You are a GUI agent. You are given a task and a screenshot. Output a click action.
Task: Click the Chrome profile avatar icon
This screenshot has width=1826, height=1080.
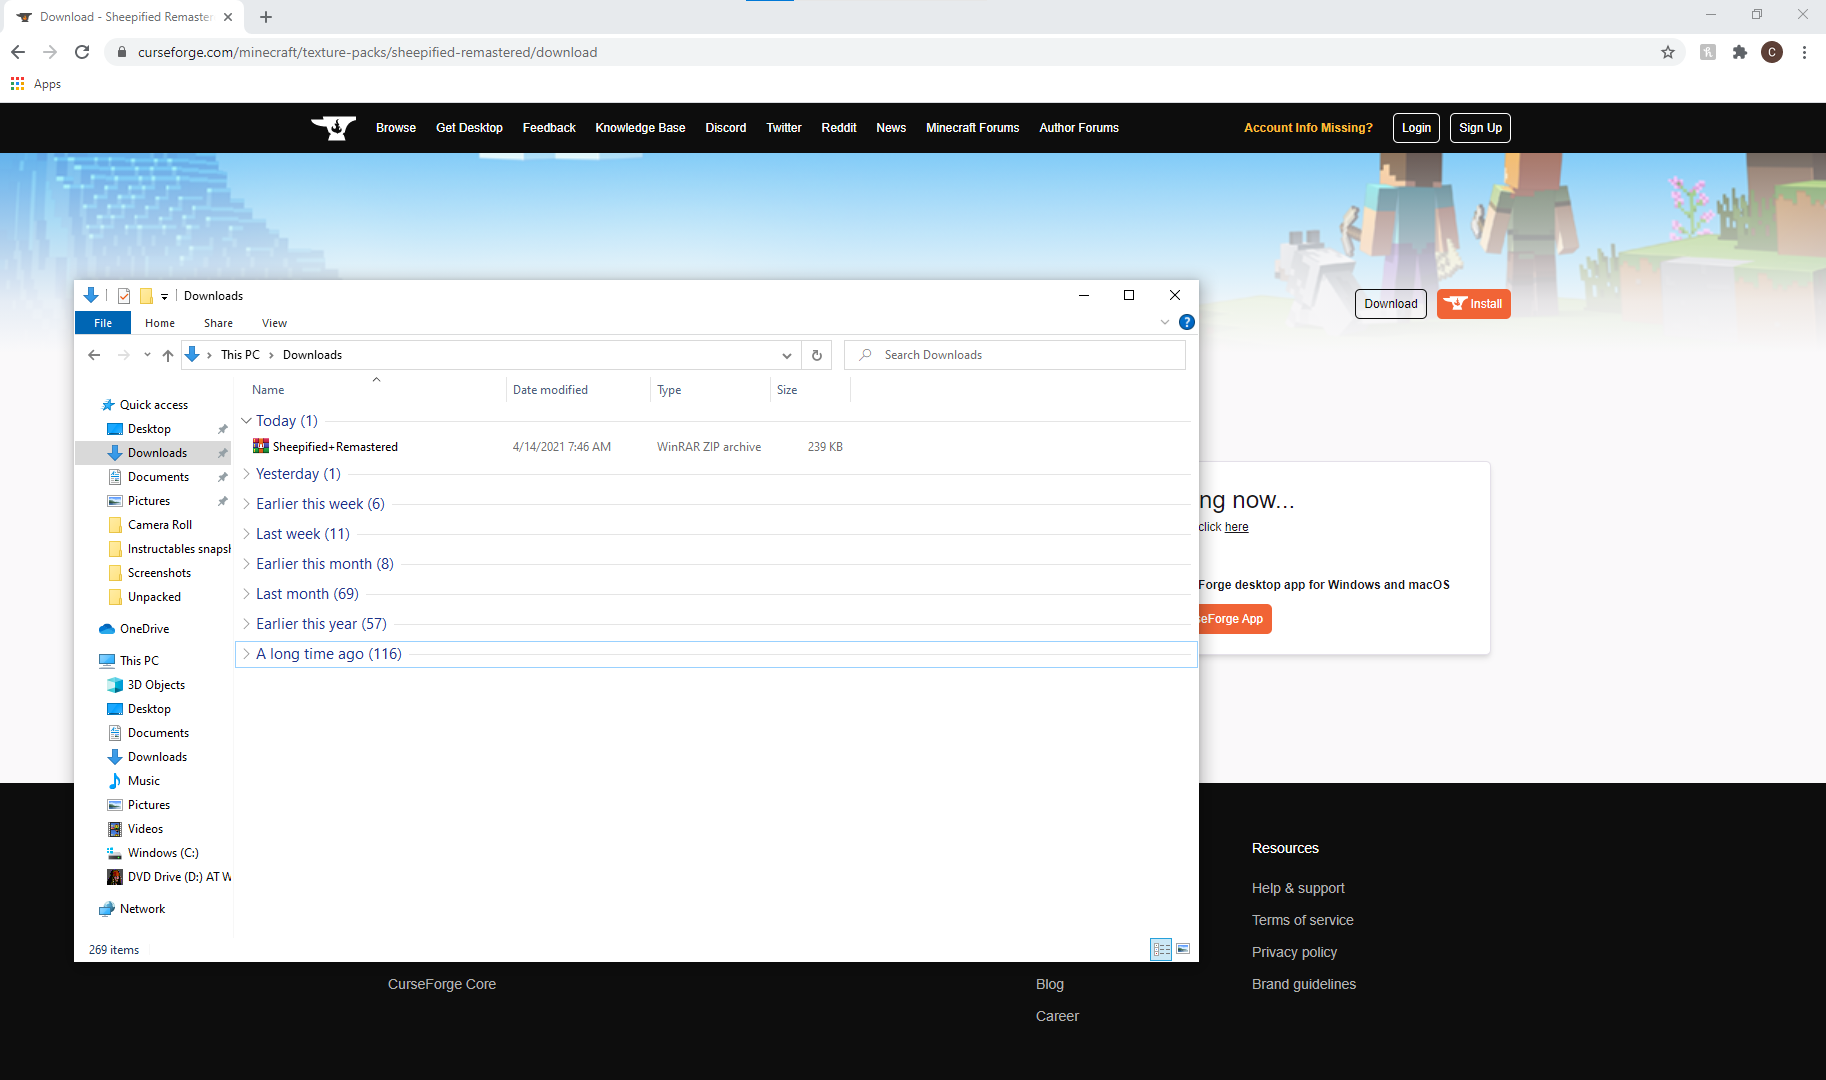pyautogui.click(x=1773, y=52)
